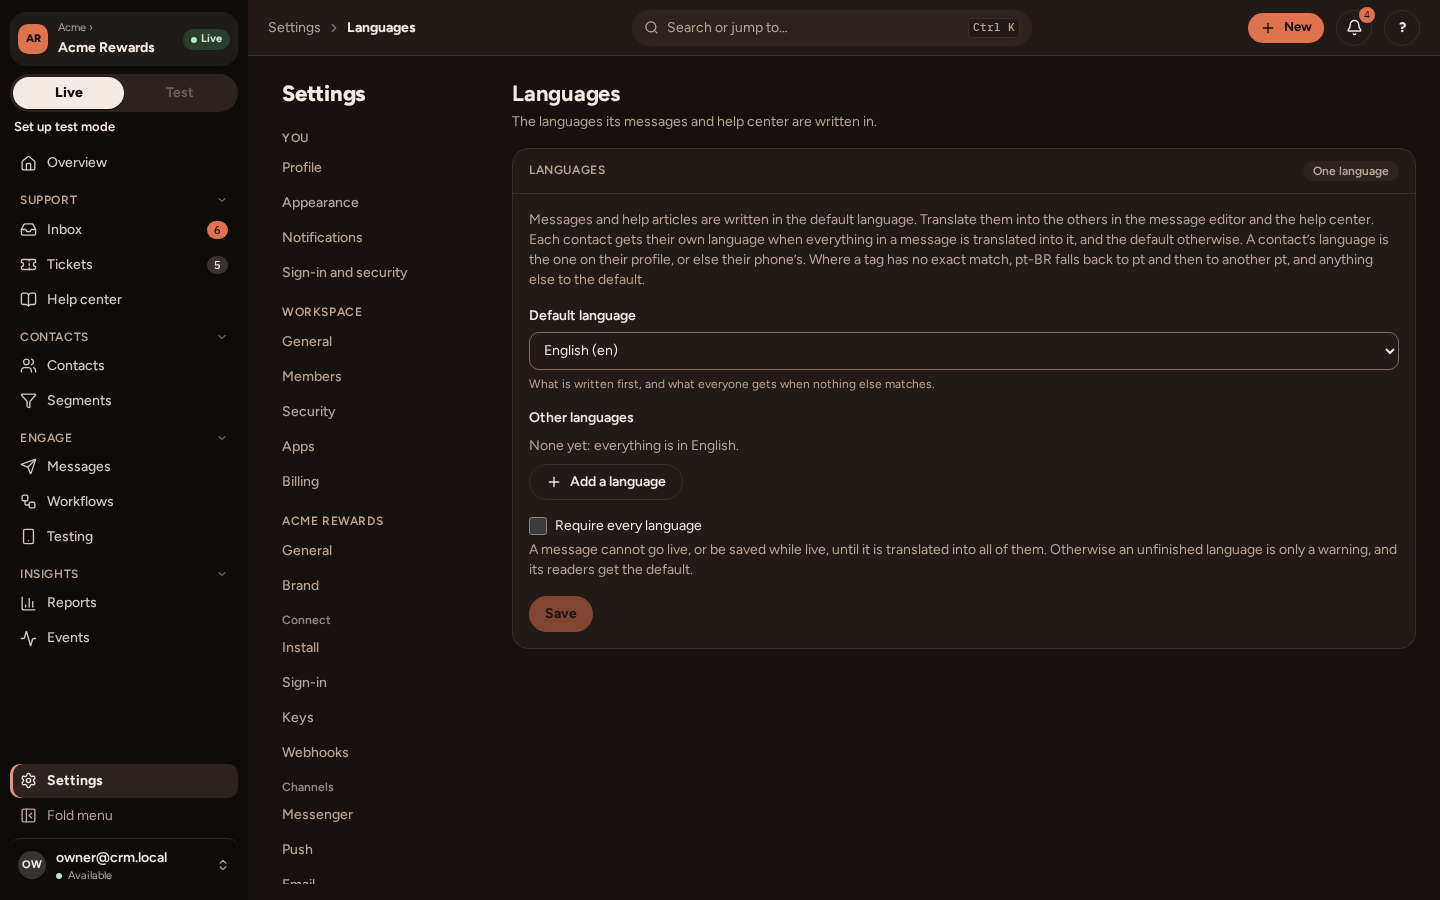Click the One language badge
1440x900 pixels.
(x=1351, y=171)
